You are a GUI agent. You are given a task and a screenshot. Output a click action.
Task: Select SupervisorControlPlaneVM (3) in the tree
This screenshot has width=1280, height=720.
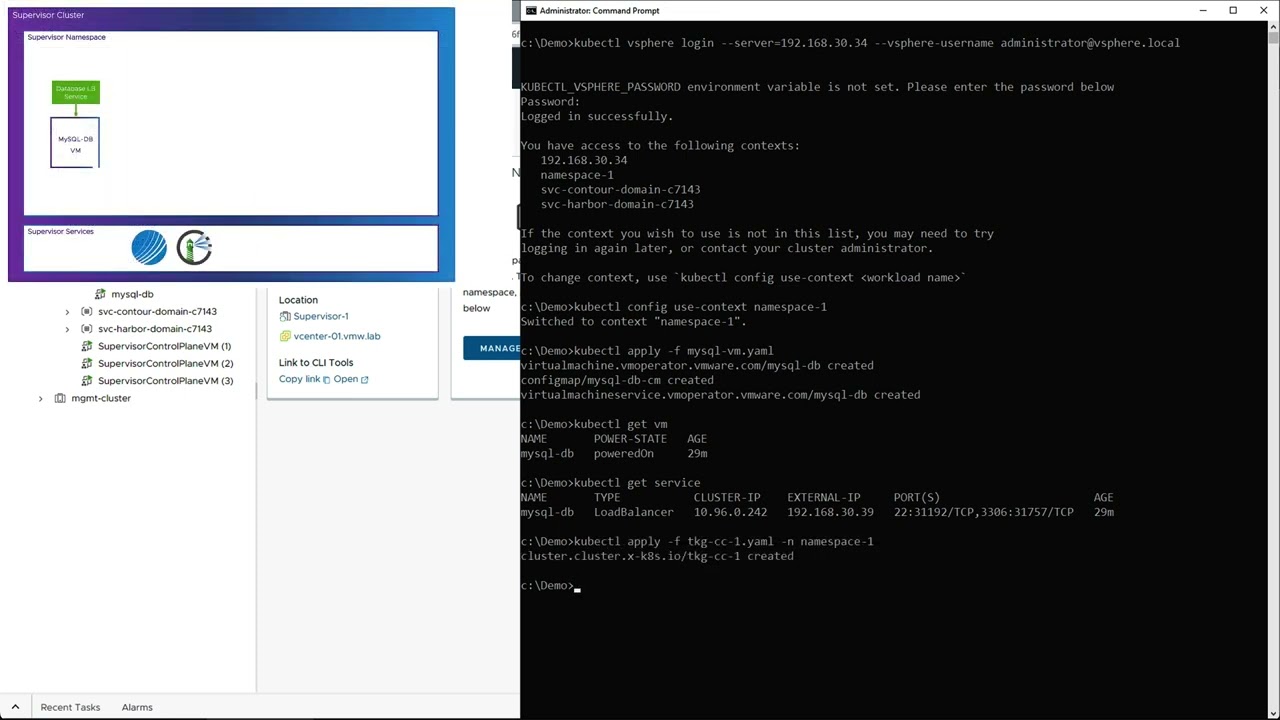pos(165,381)
